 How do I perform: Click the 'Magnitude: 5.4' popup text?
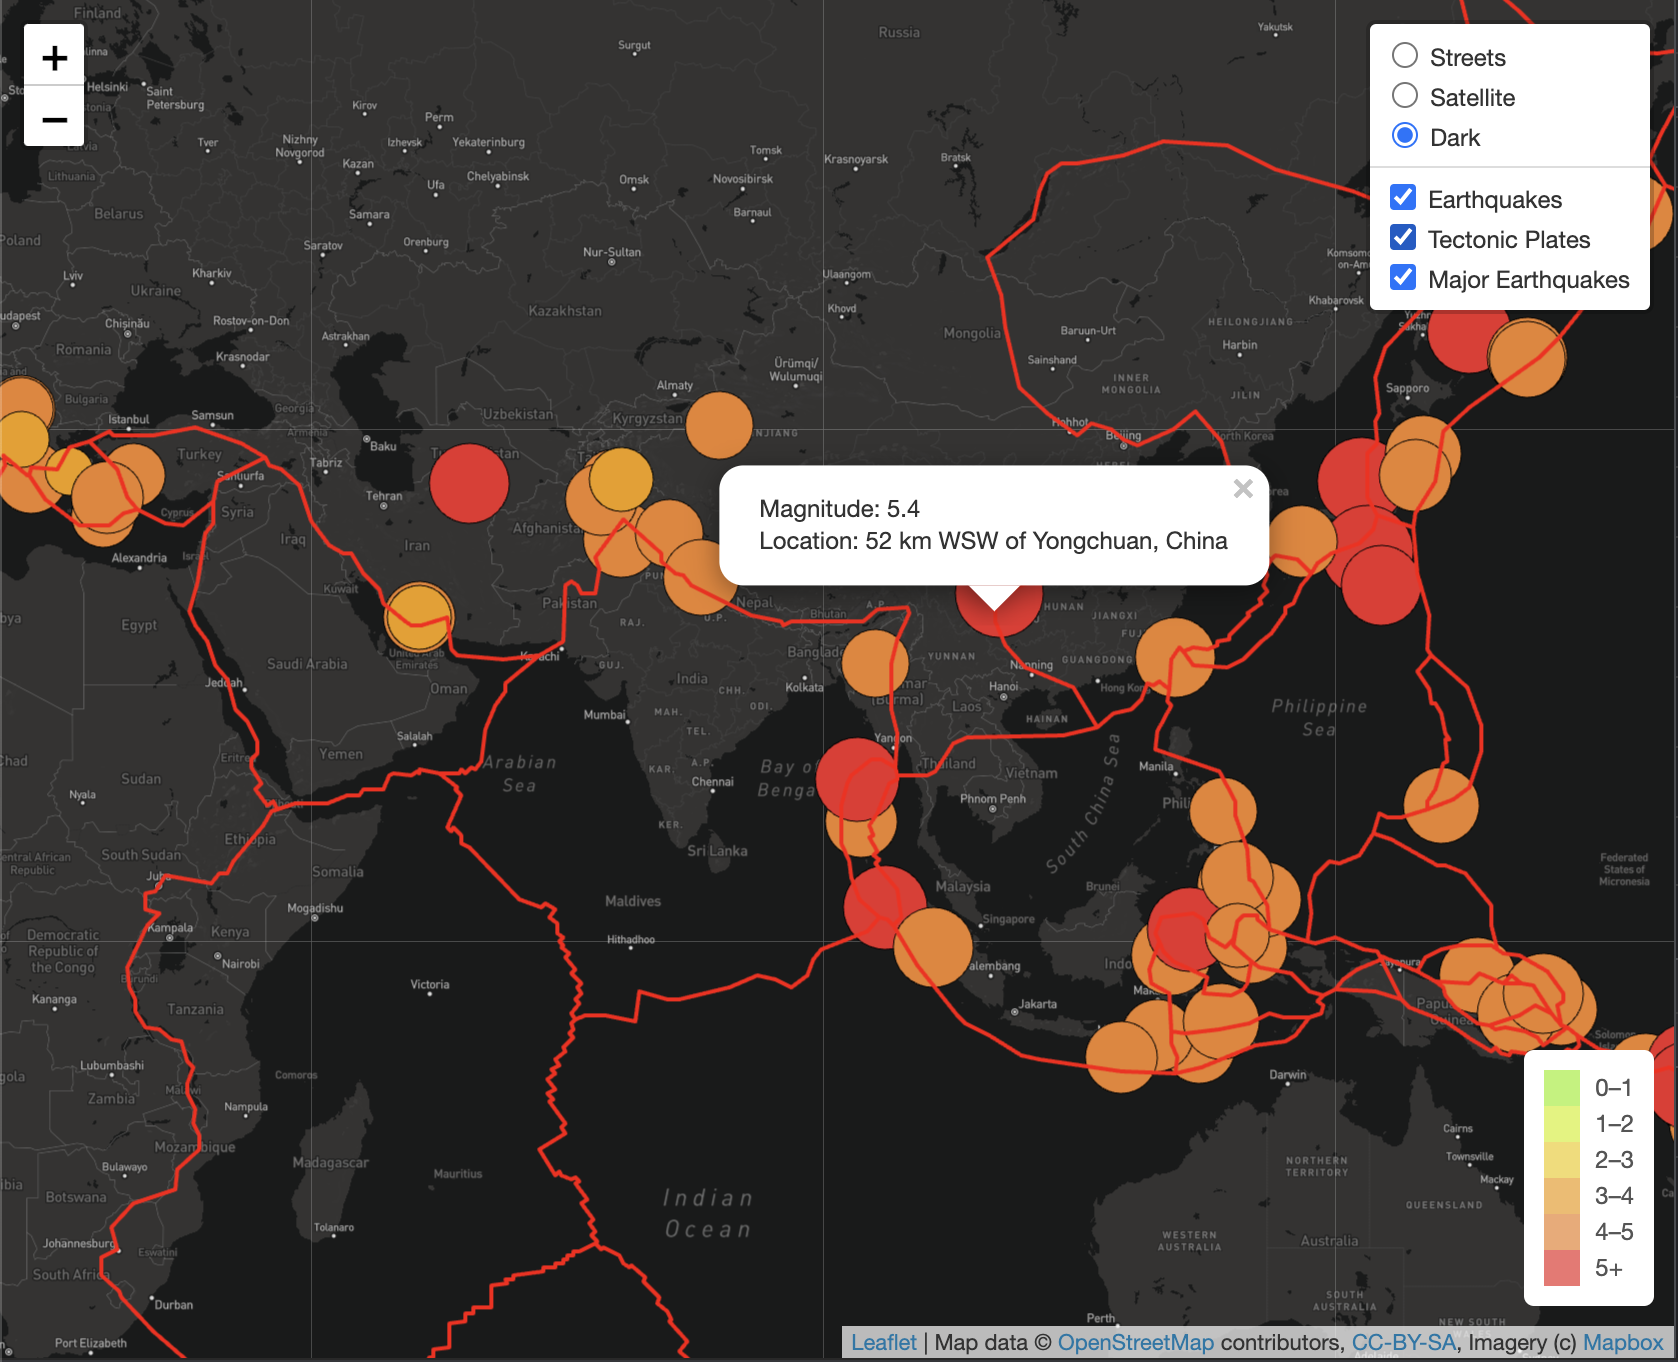coord(839,509)
